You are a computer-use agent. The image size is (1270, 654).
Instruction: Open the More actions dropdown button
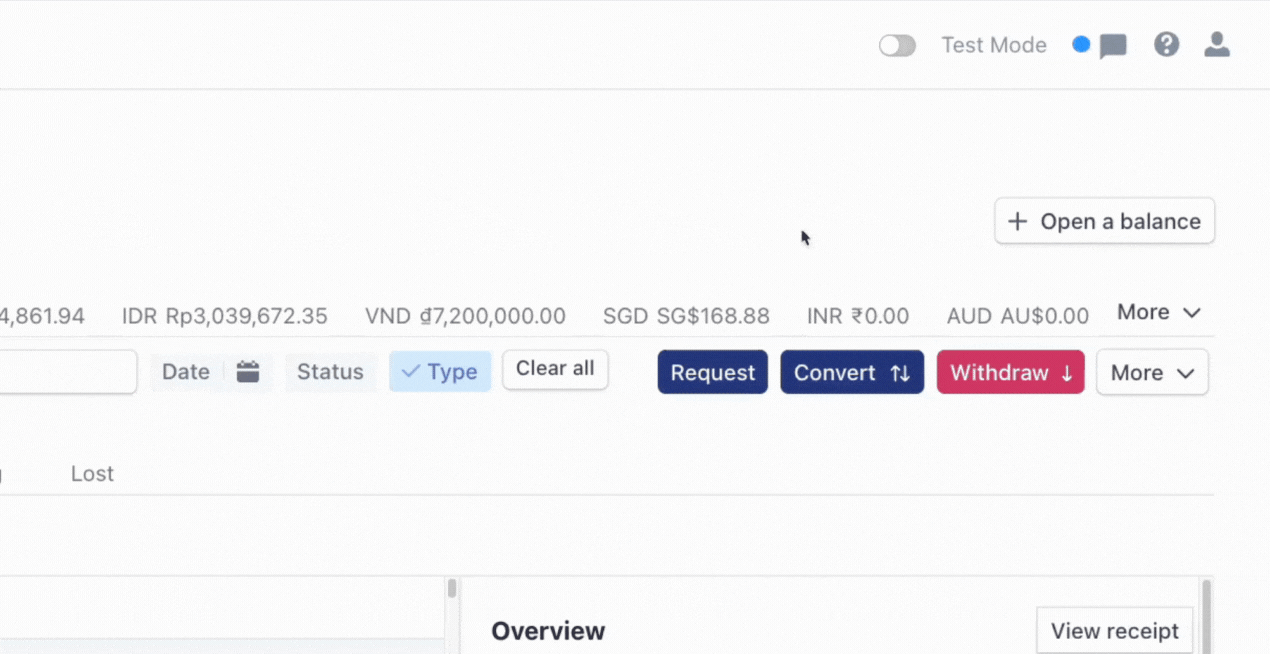[x=1152, y=373]
